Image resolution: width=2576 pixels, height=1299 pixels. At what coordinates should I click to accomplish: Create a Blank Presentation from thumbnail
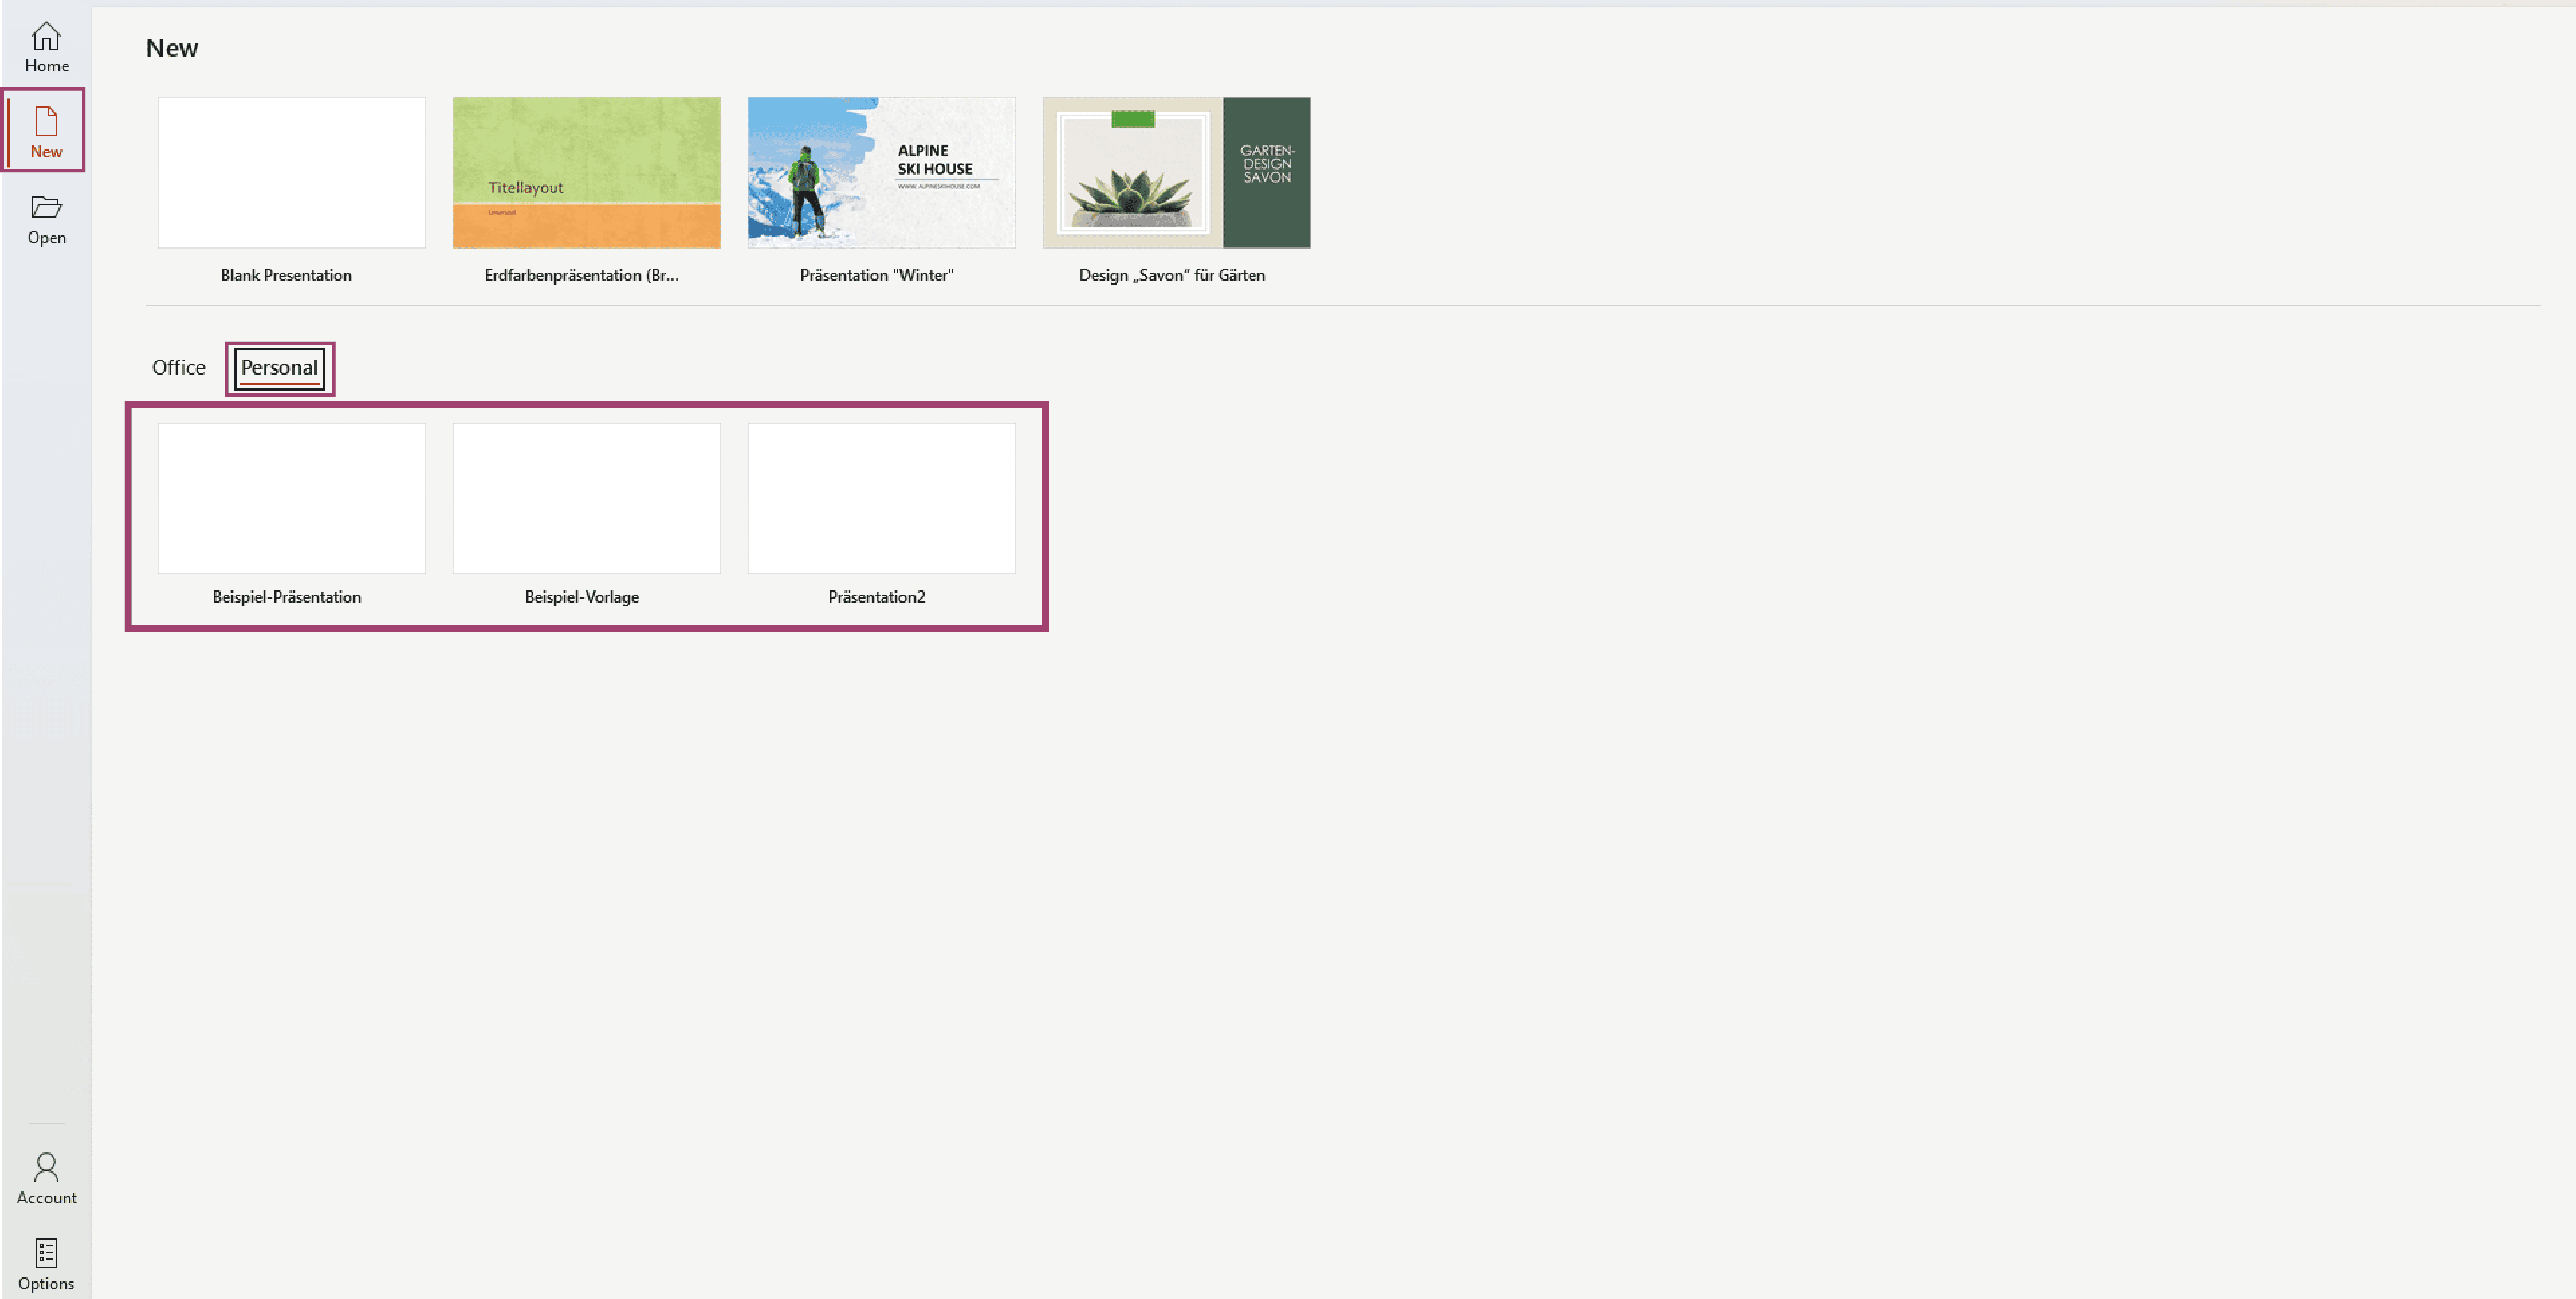291,172
